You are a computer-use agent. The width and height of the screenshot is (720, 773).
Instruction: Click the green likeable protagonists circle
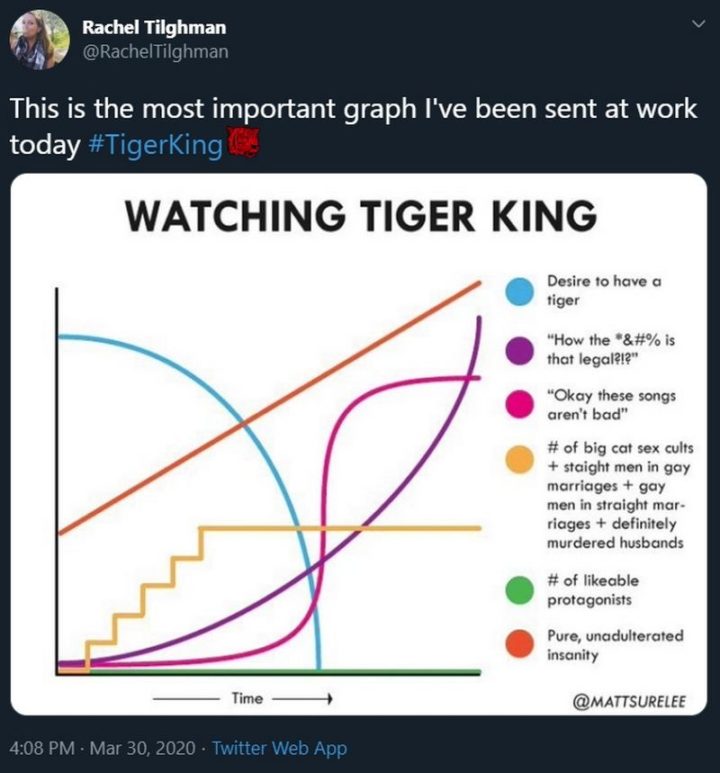[520, 590]
